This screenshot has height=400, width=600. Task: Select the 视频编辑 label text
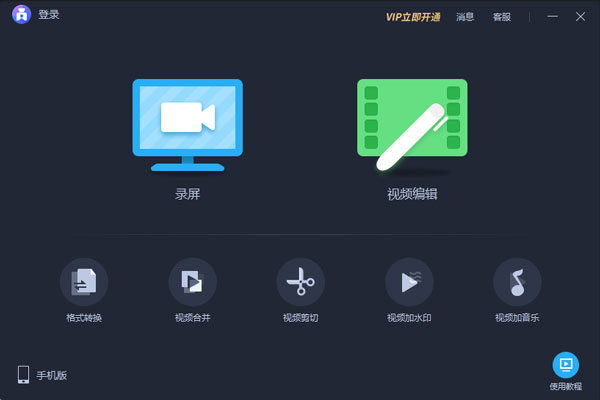pos(412,194)
